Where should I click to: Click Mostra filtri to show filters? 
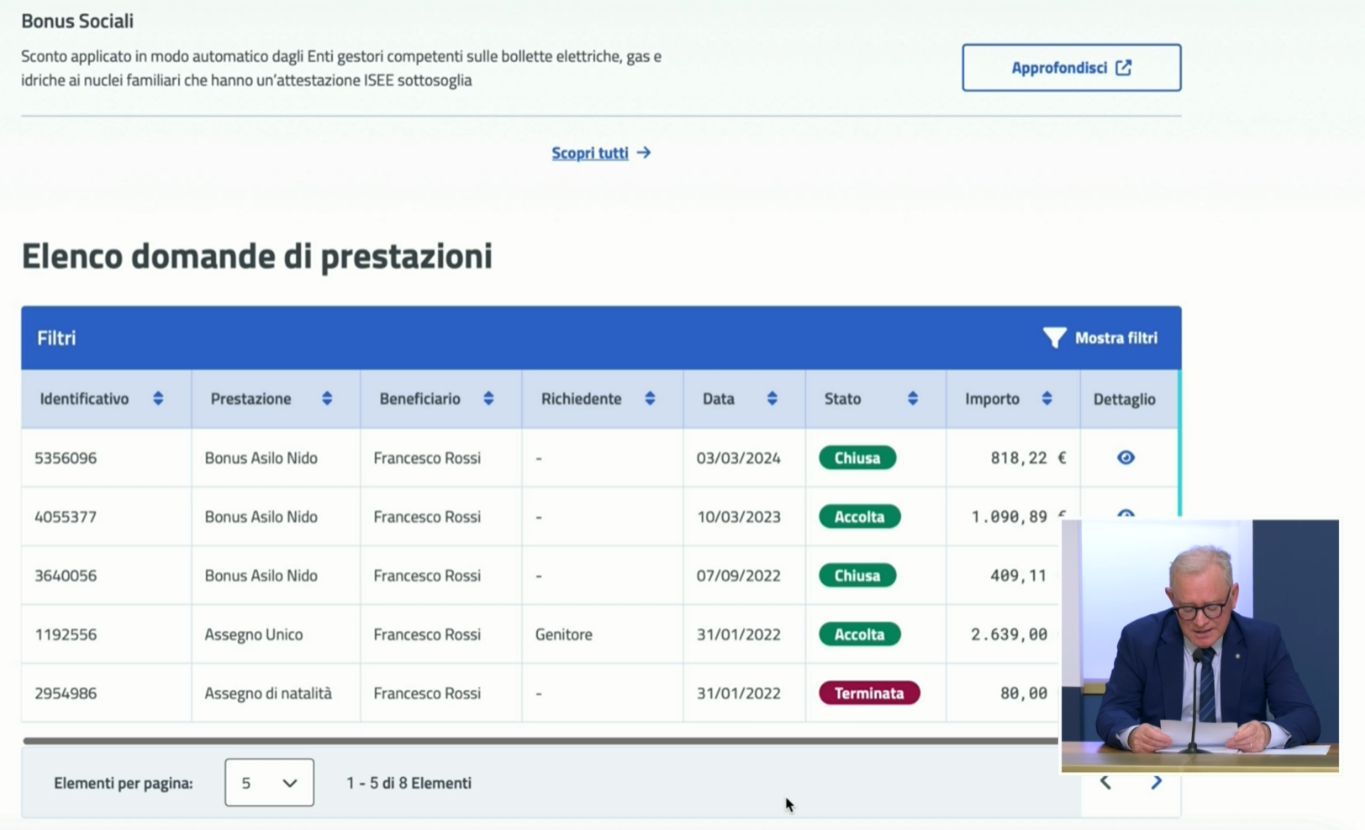[x=1115, y=338]
